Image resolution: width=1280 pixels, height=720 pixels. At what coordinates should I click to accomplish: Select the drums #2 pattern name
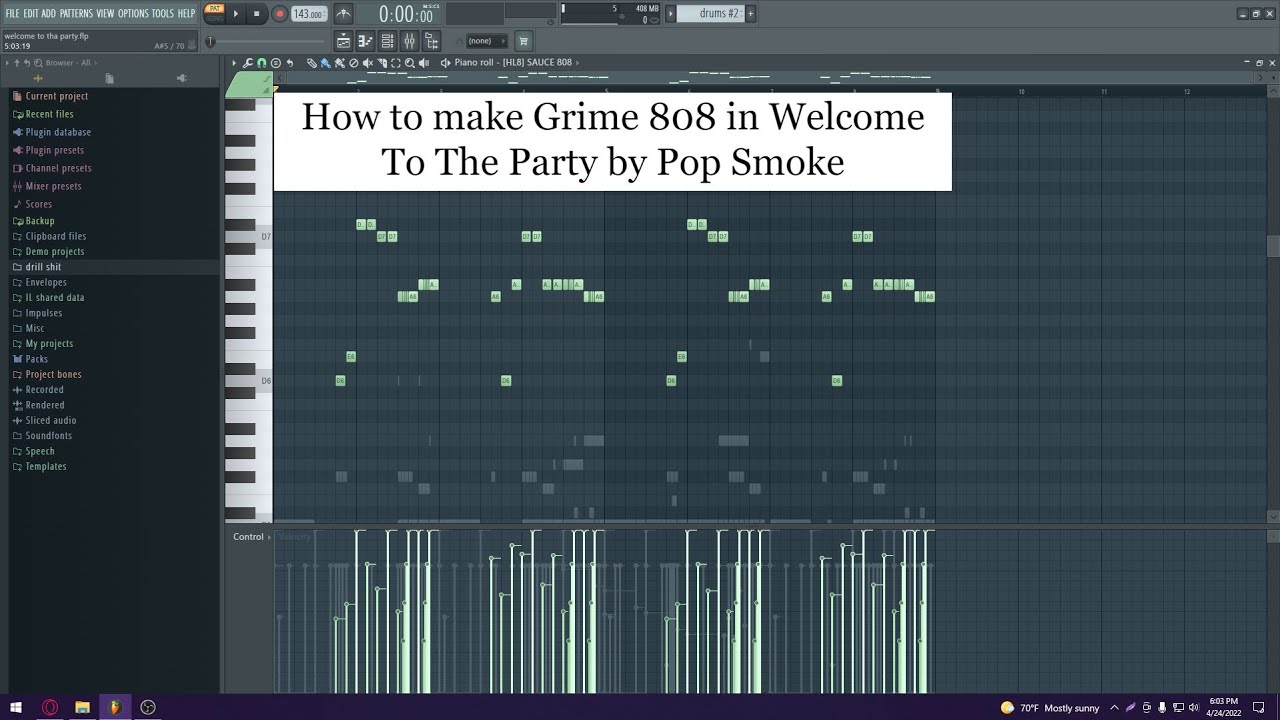[x=711, y=14]
